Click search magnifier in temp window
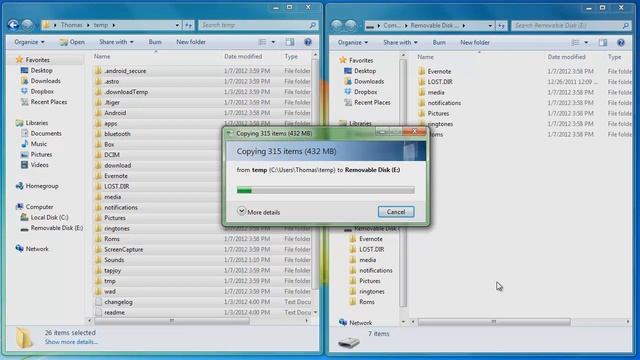 coord(312,25)
